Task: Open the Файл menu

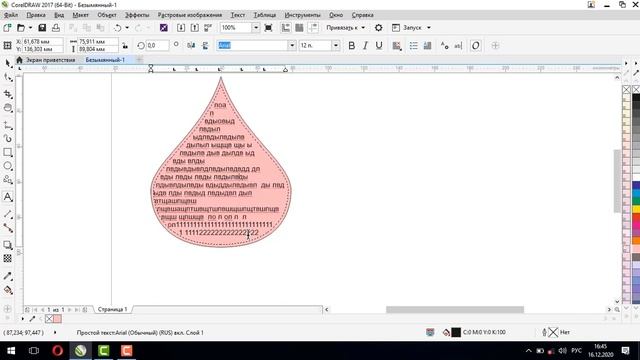Action: (11, 15)
